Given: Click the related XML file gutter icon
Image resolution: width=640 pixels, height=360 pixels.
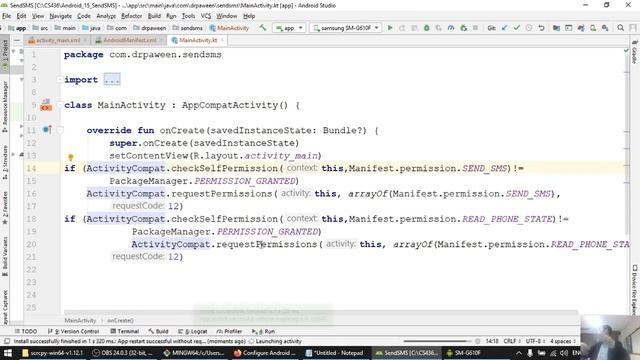Looking at the screenshot, I should pyautogui.click(x=46, y=105).
